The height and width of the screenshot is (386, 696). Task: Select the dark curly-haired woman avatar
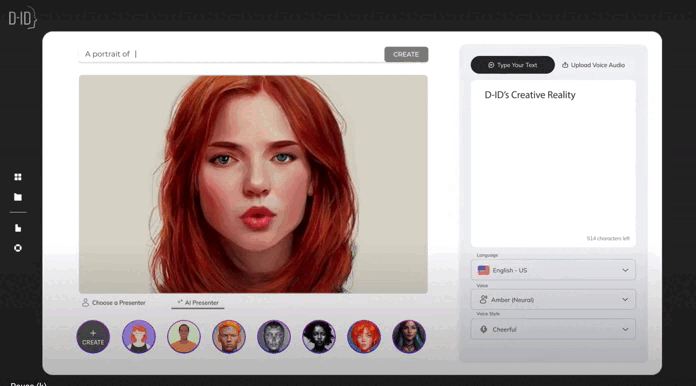coord(319,337)
